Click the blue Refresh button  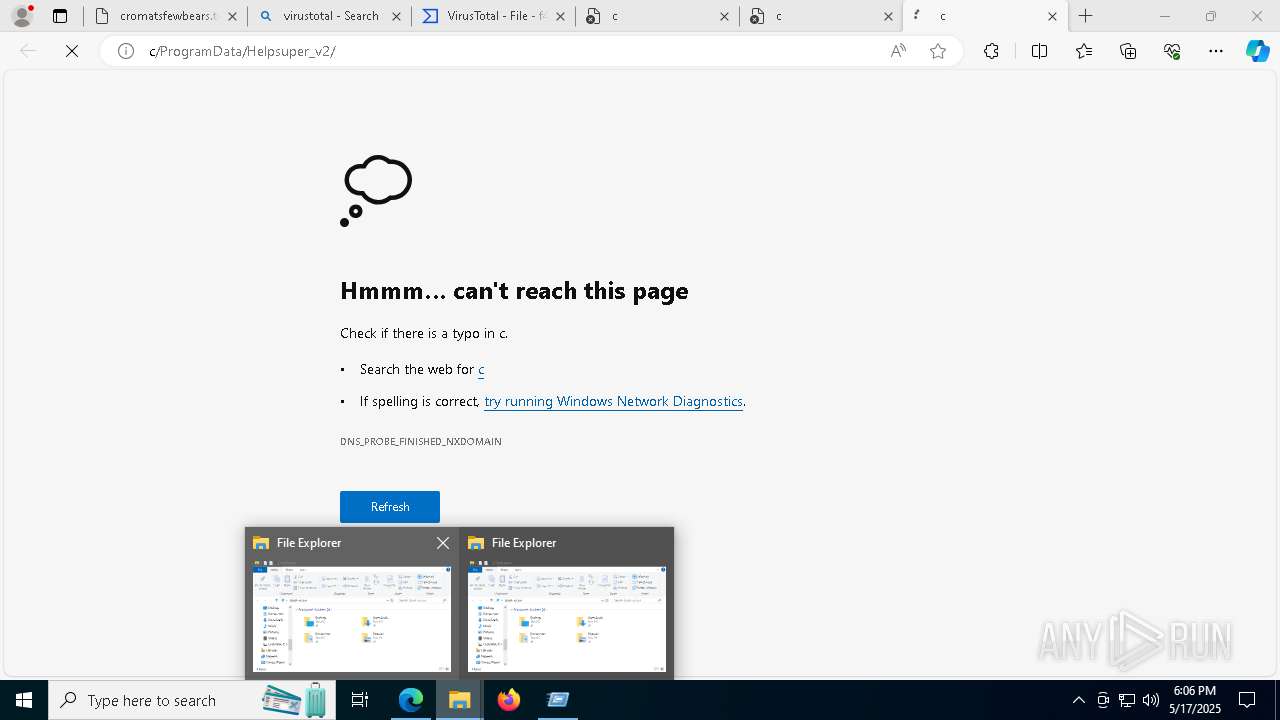390,507
